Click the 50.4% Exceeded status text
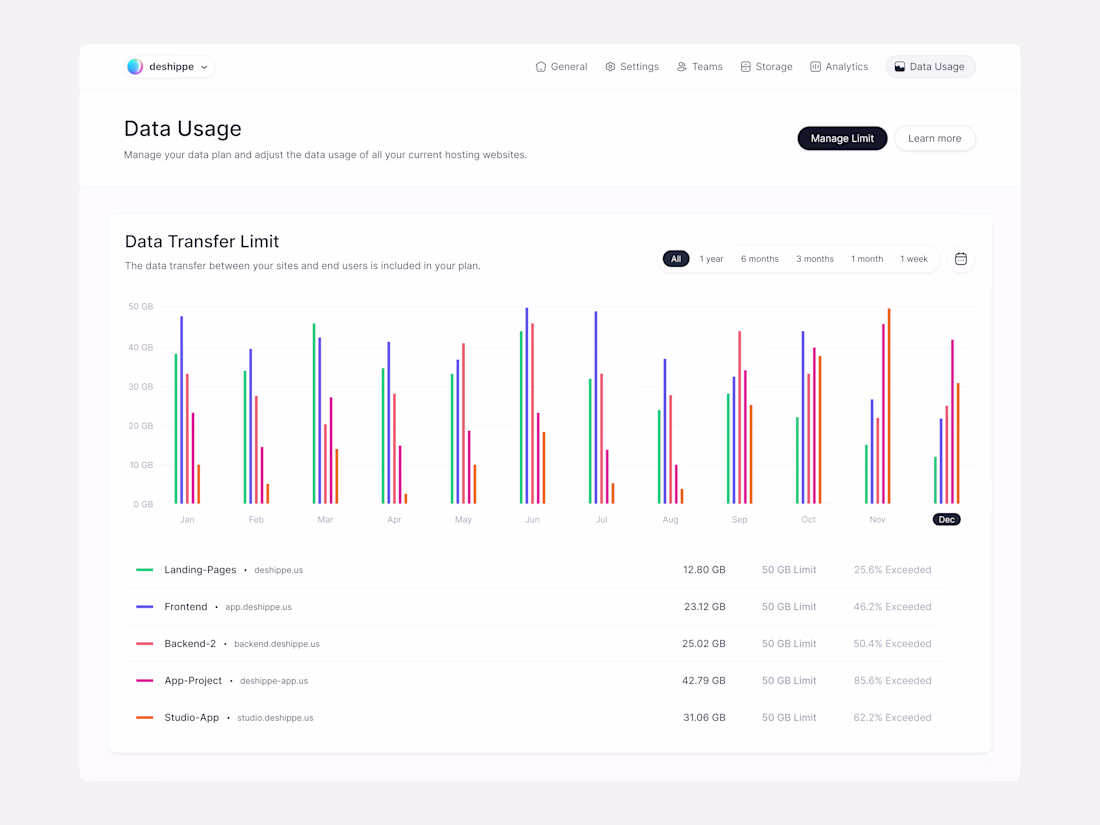Viewport: 1100px width, 825px height. click(x=892, y=643)
